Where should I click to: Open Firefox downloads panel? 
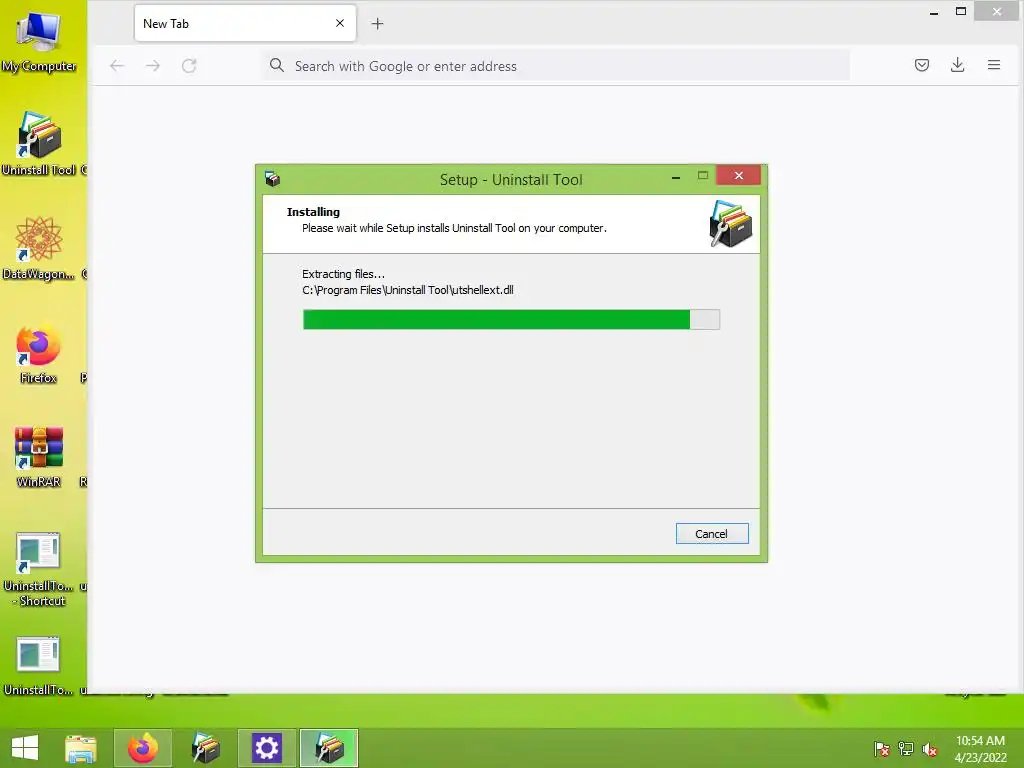coord(957,65)
